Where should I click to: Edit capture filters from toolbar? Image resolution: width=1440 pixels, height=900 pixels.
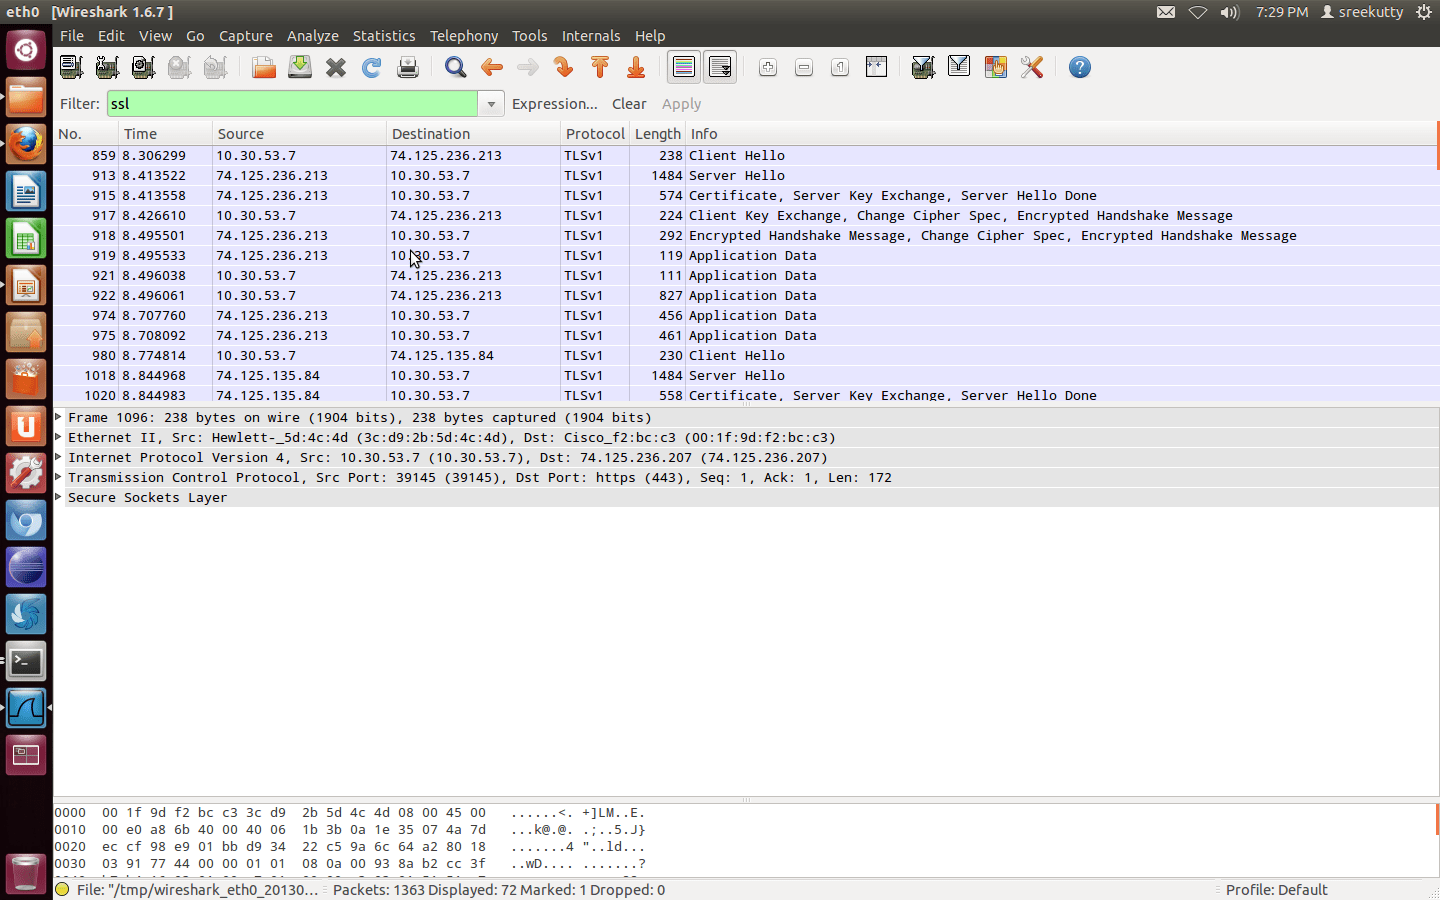click(x=923, y=67)
